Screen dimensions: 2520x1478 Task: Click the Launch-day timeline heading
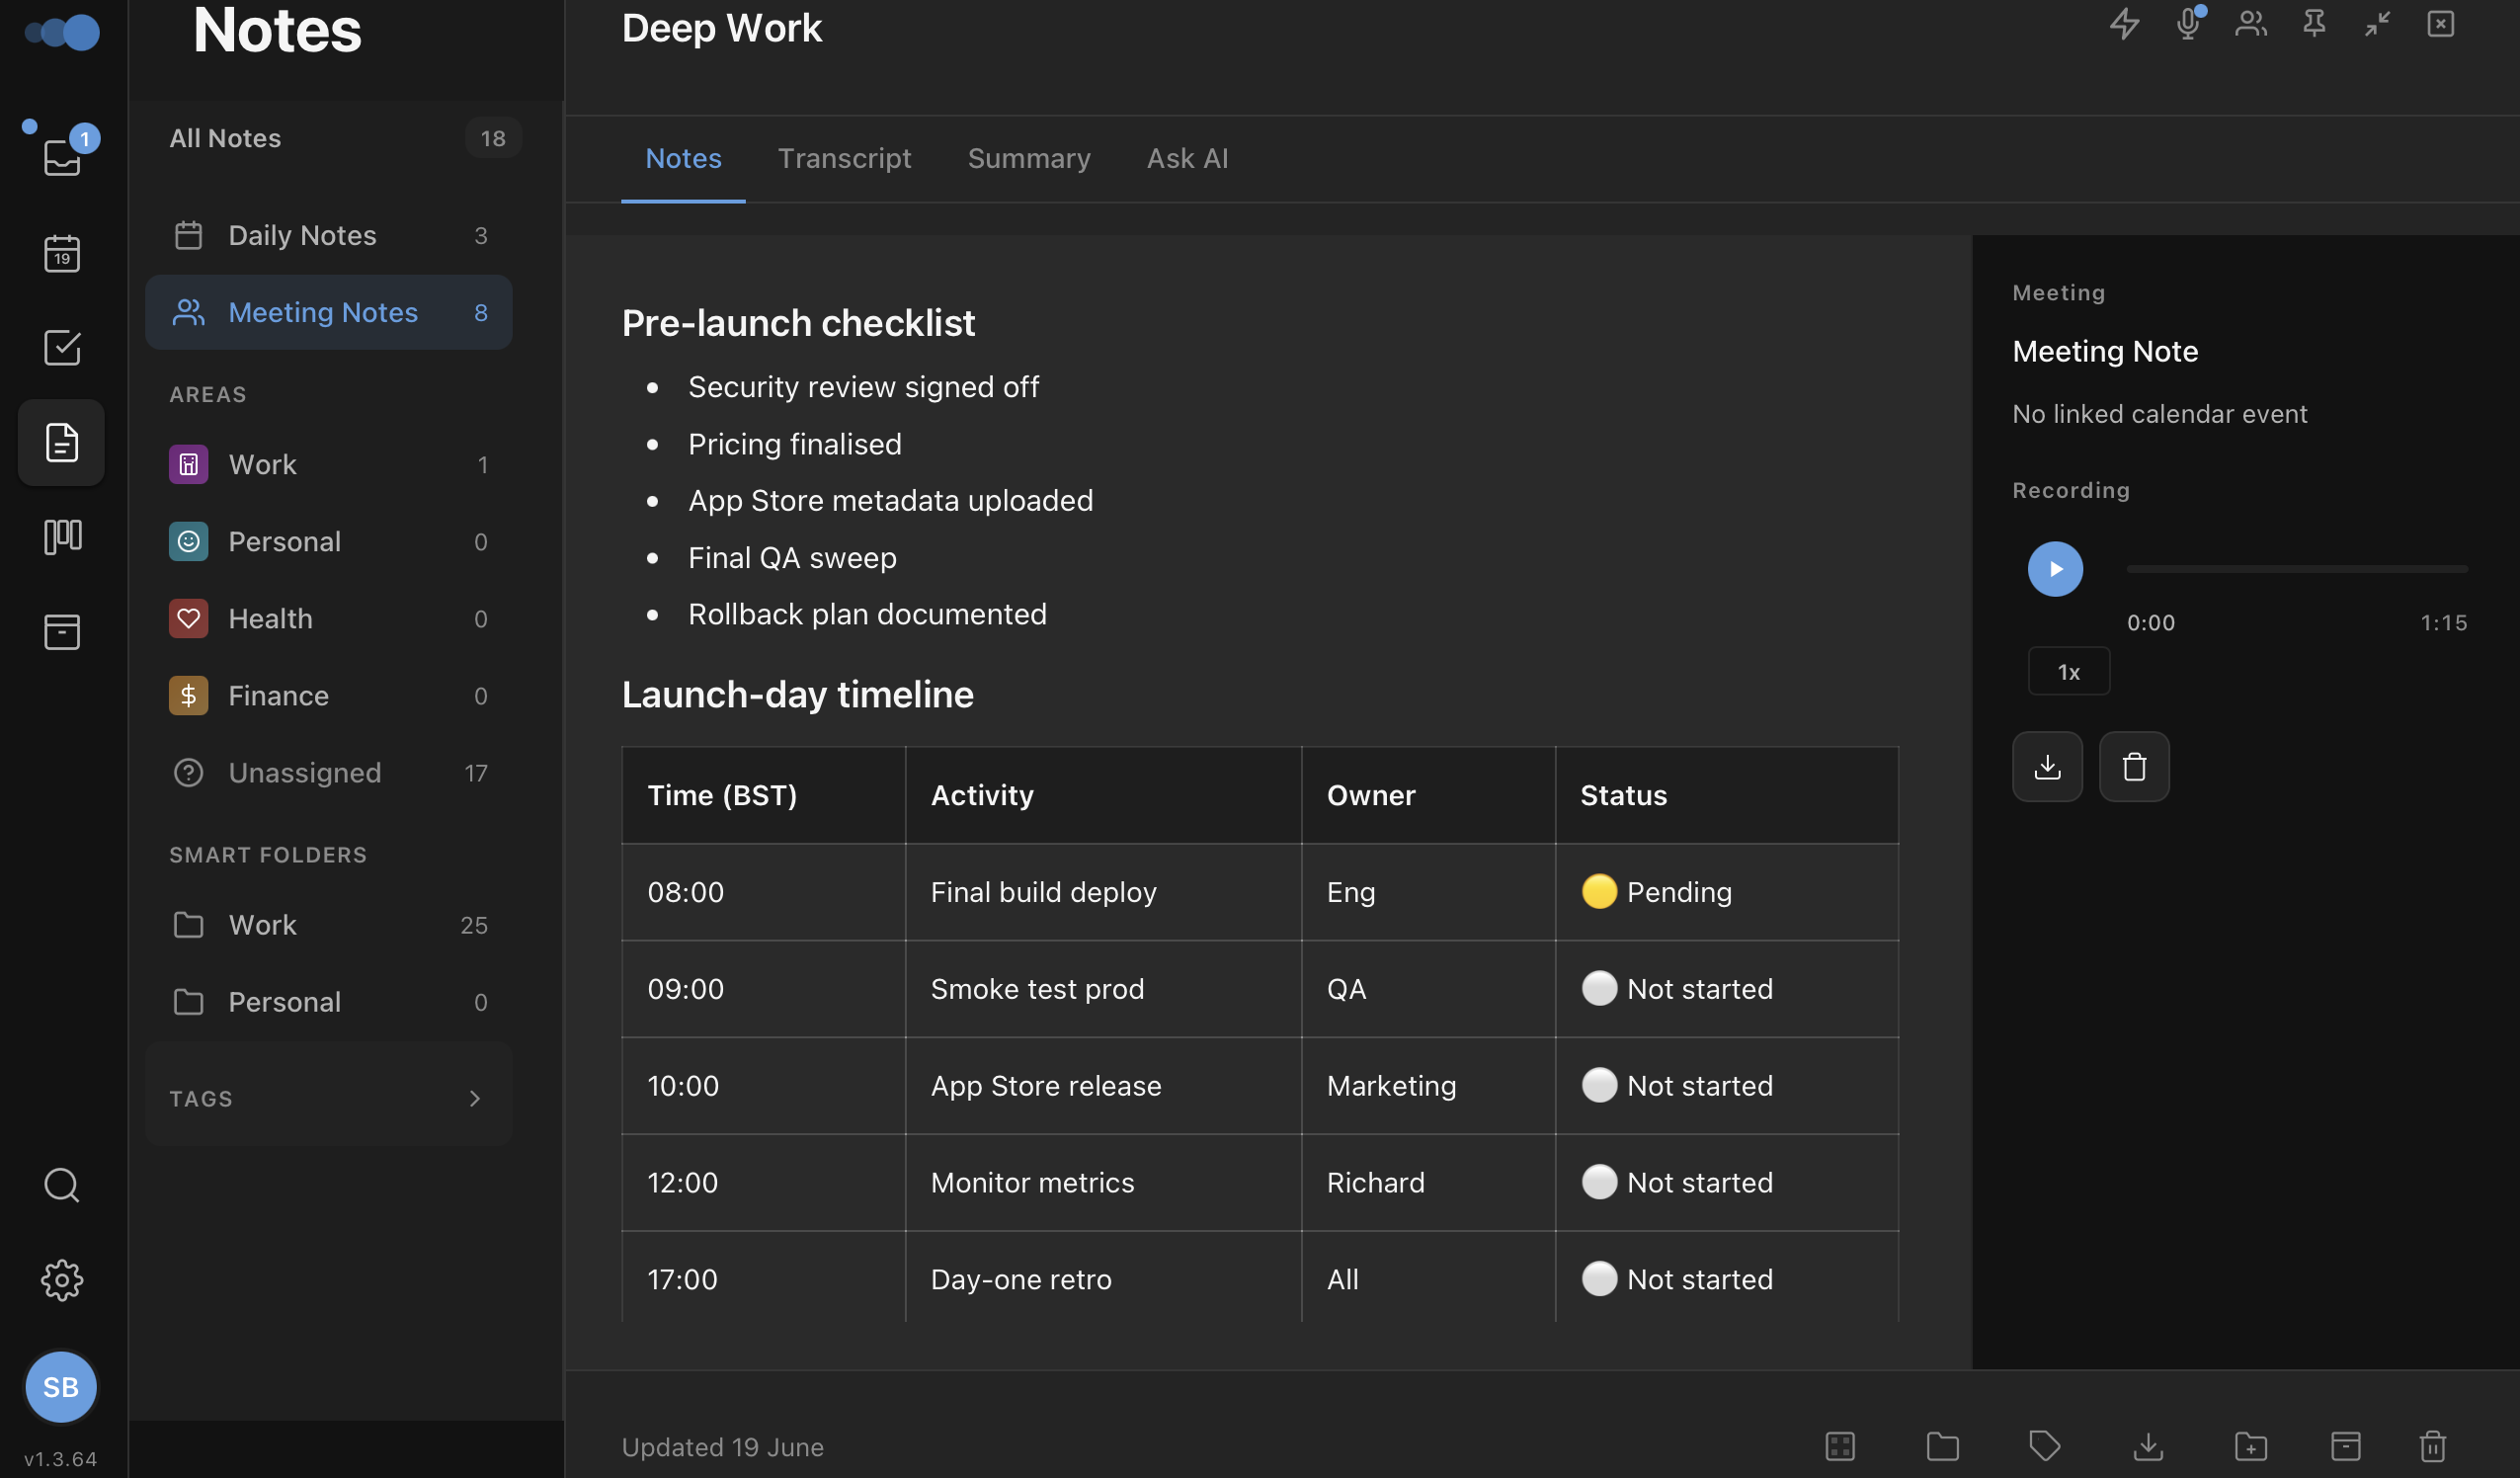pos(797,694)
